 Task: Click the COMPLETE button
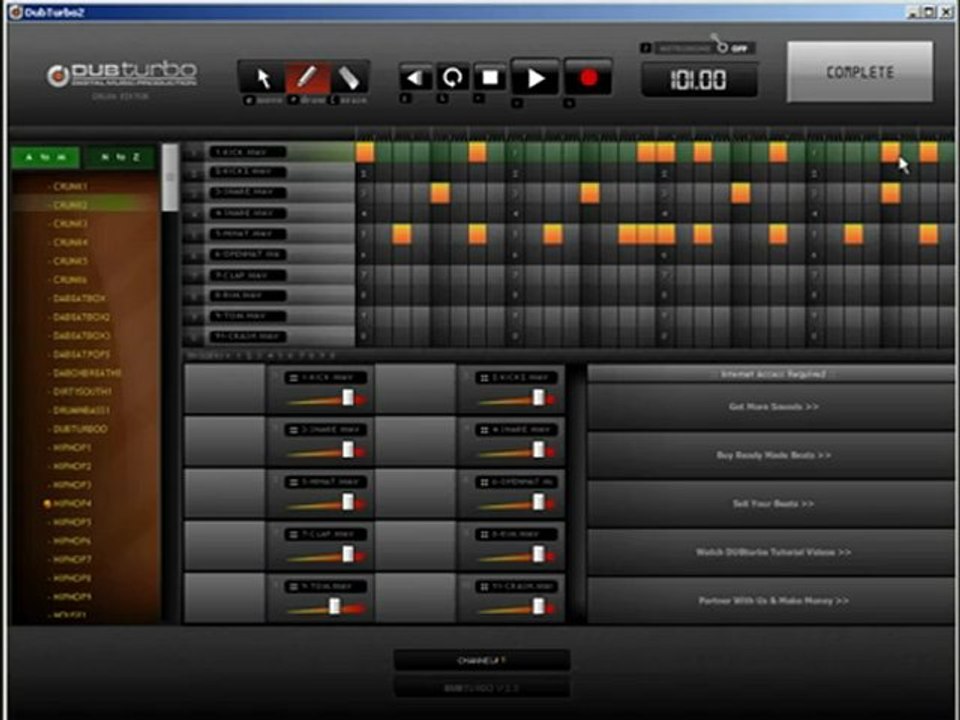[x=860, y=72]
